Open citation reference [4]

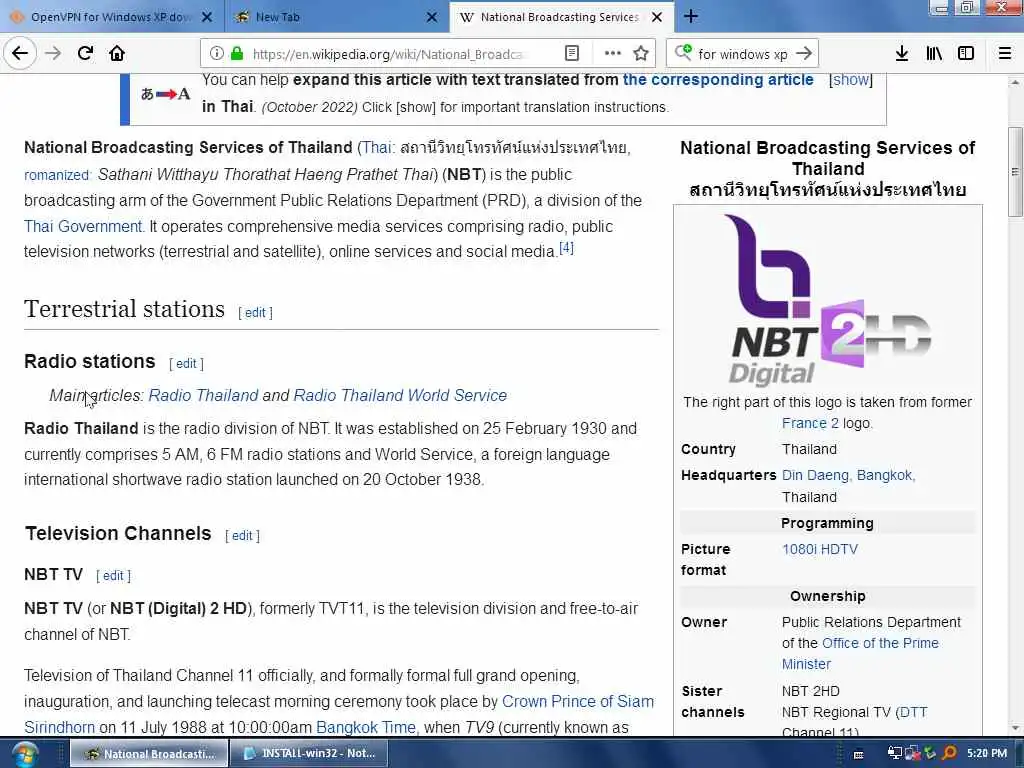click(566, 248)
